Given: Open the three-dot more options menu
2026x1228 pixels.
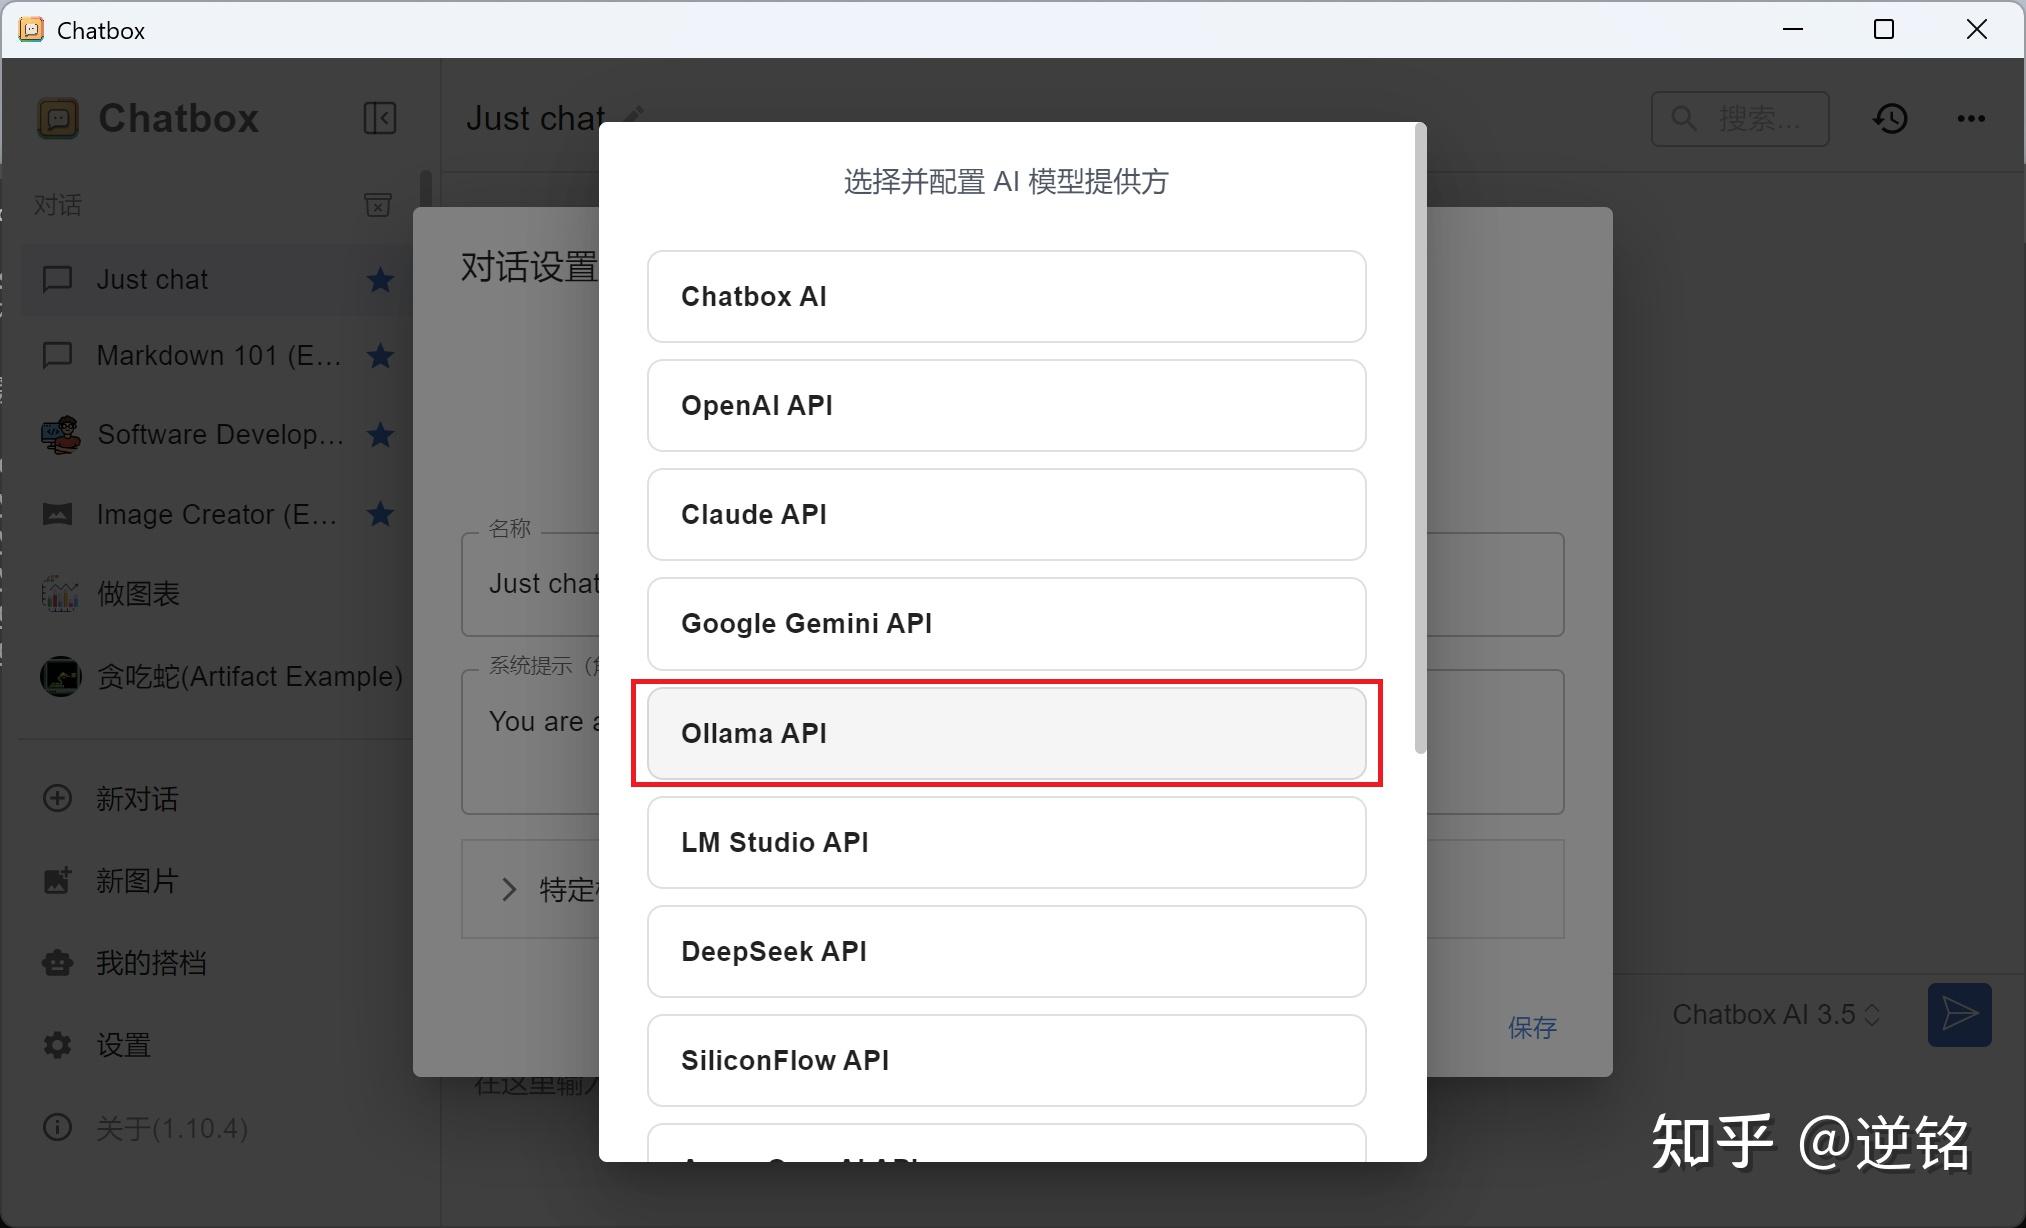Looking at the screenshot, I should click(x=1970, y=119).
